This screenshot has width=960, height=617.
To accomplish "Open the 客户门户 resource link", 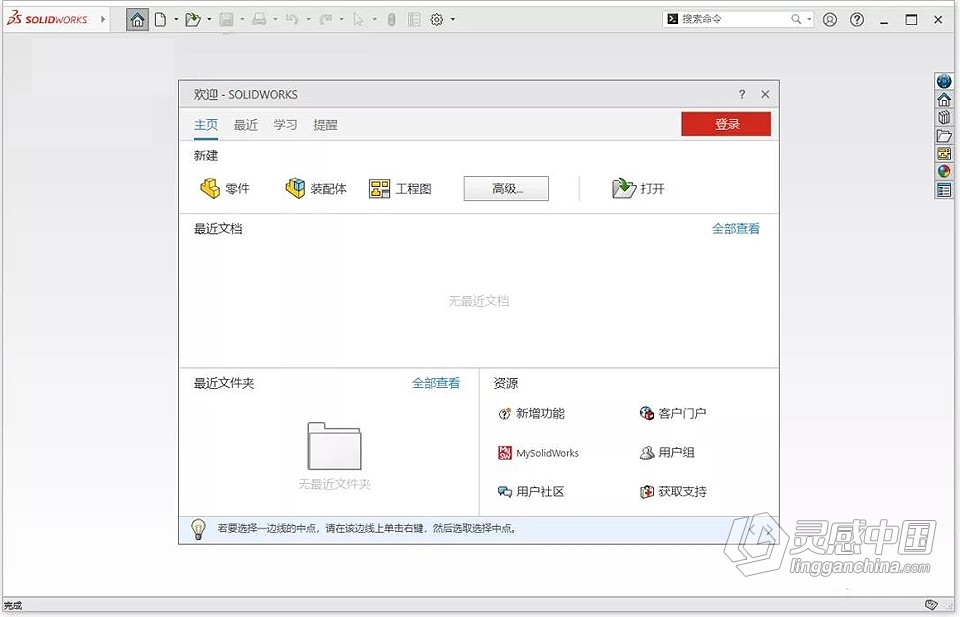I will 673,414.
